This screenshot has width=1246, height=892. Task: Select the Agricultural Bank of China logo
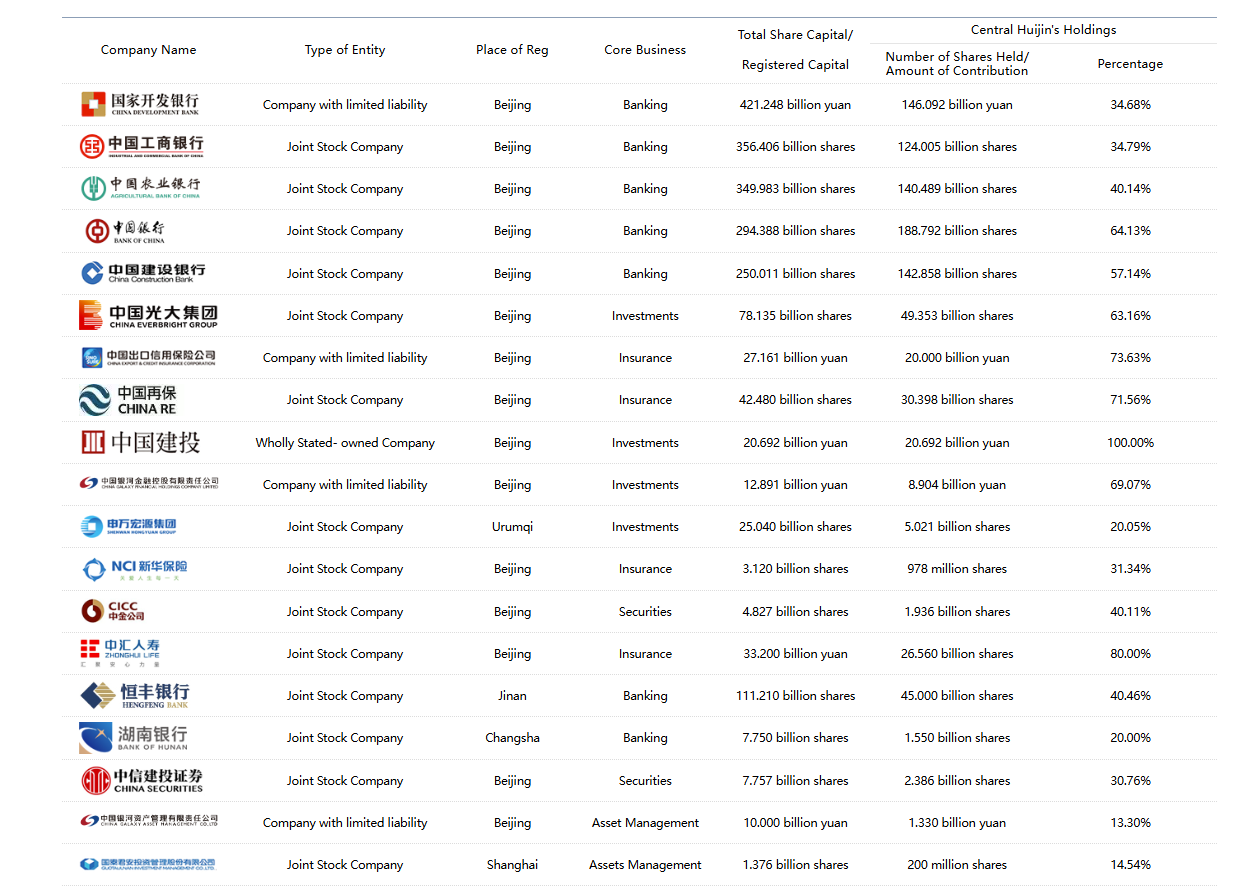tap(141, 188)
